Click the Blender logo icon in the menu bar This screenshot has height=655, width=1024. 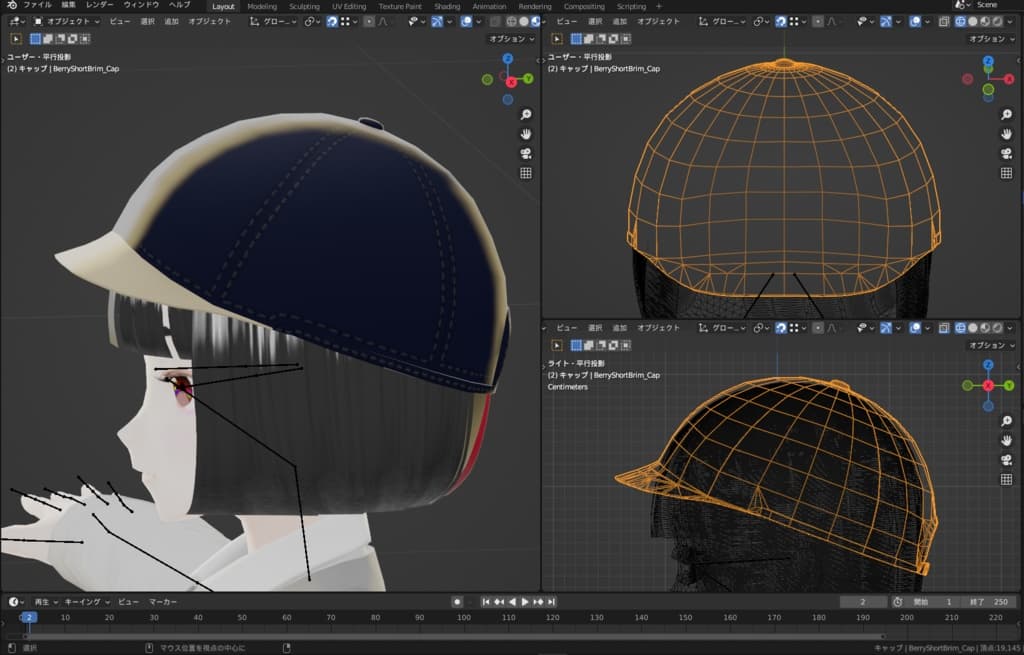click(10, 5)
